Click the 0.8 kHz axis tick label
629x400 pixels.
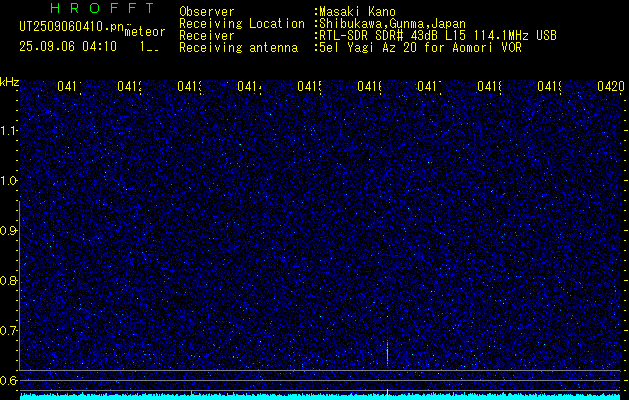(8, 280)
